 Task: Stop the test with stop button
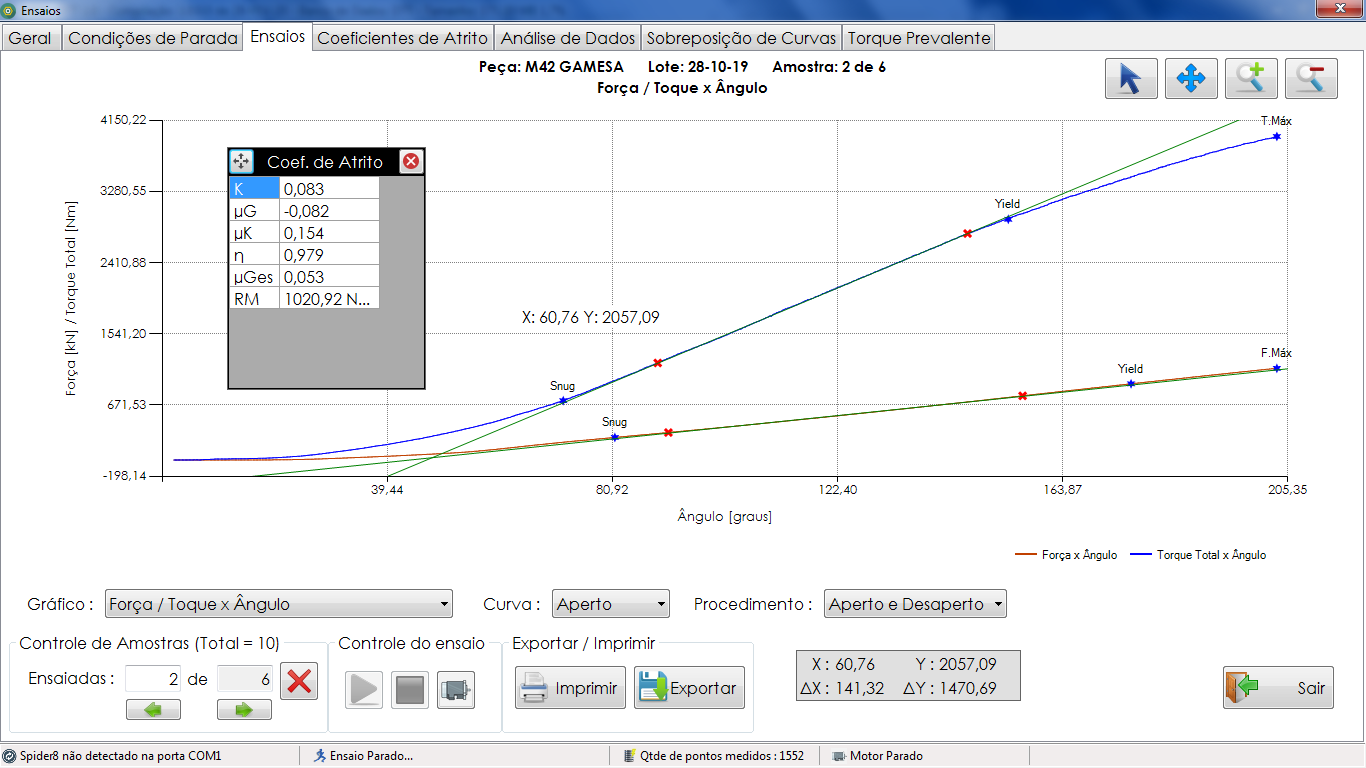[x=410, y=689]
